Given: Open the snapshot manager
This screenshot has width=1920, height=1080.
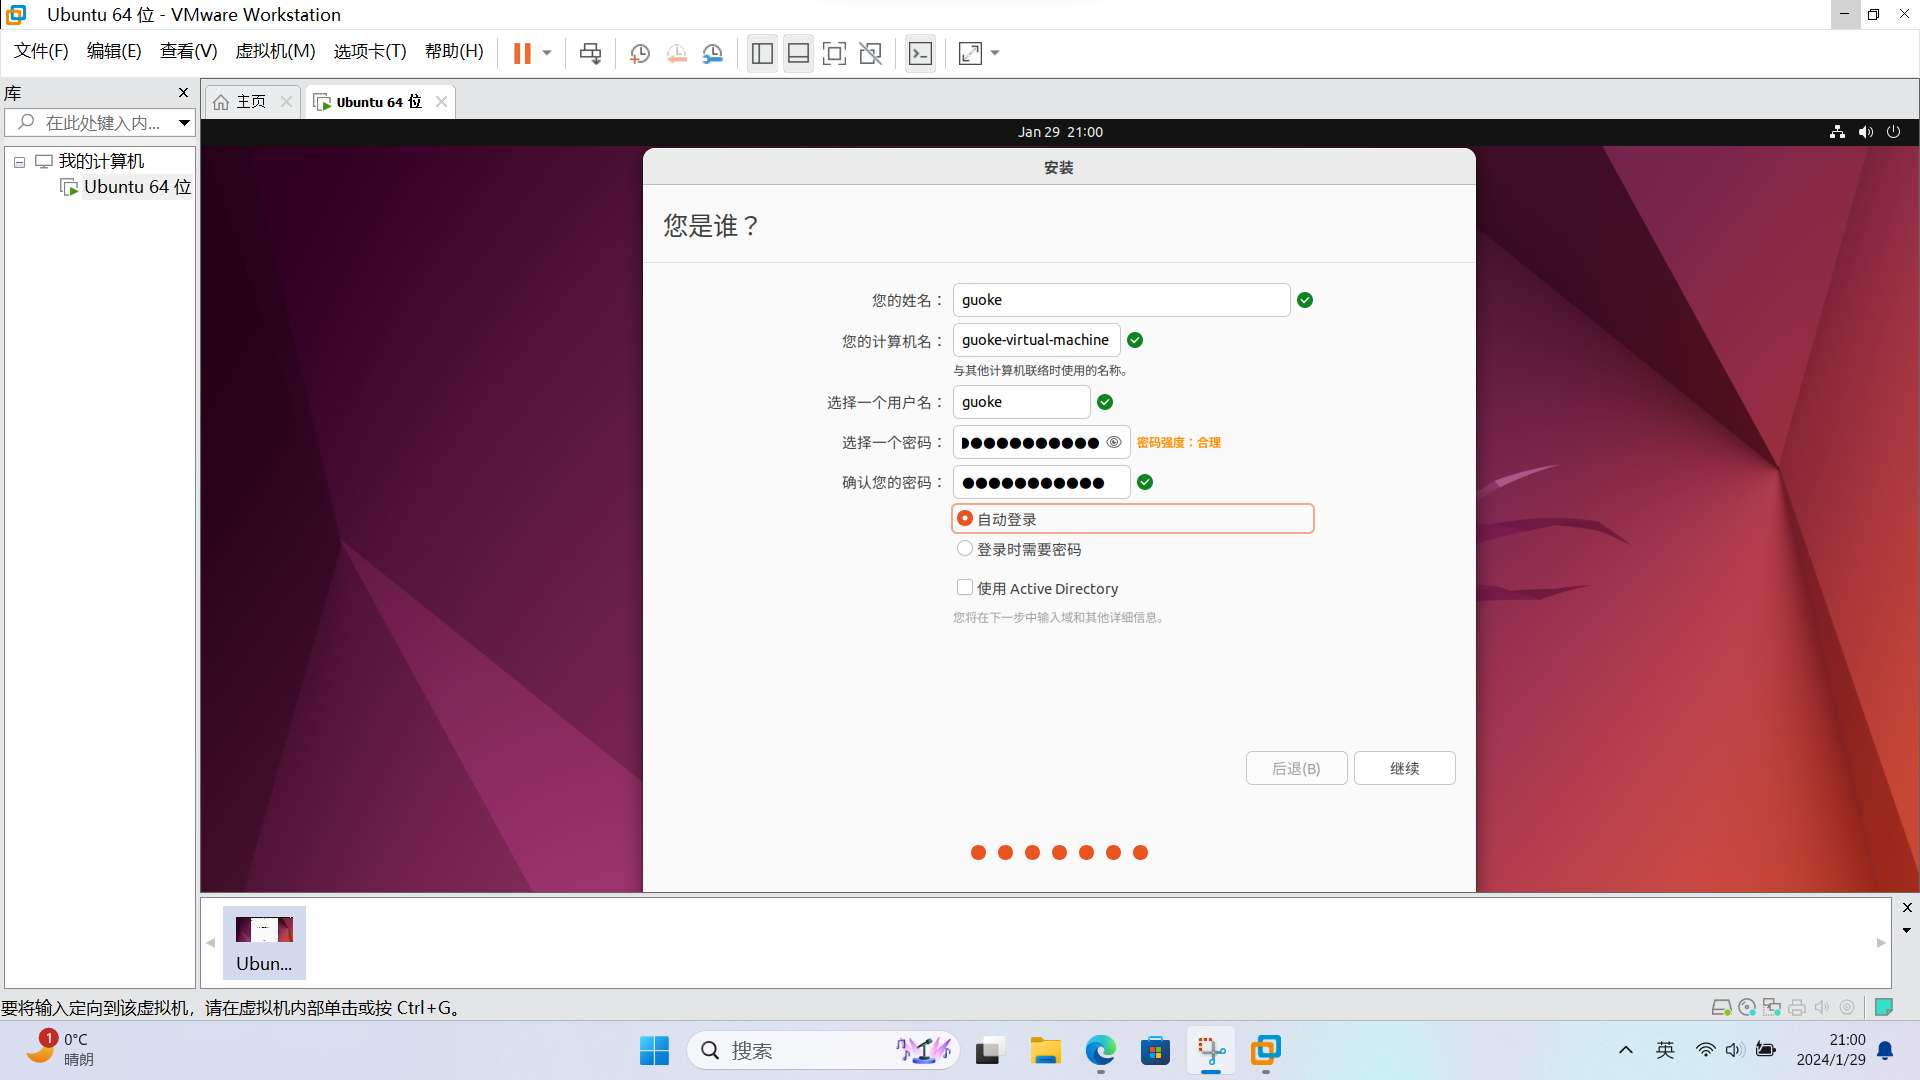Looking at the screenshot, I should [x=713, y=53].
